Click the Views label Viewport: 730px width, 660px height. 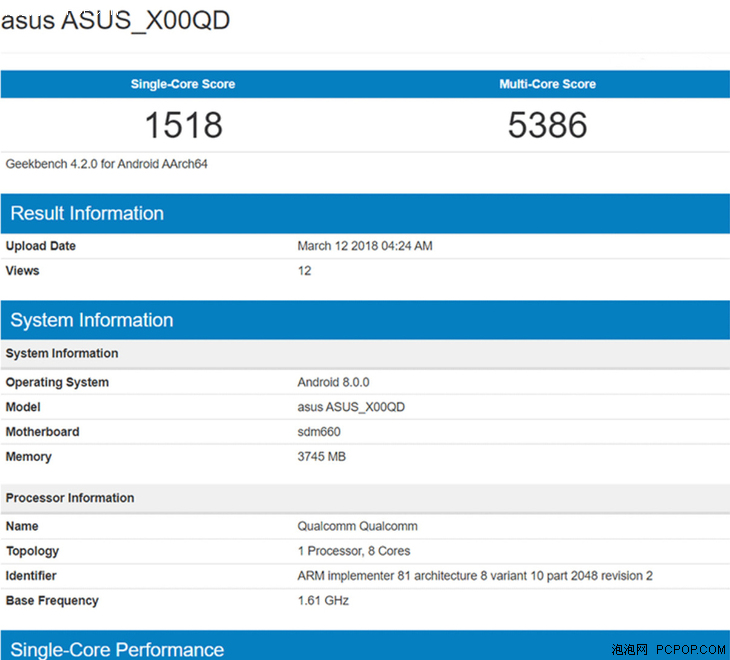(22, 270)
